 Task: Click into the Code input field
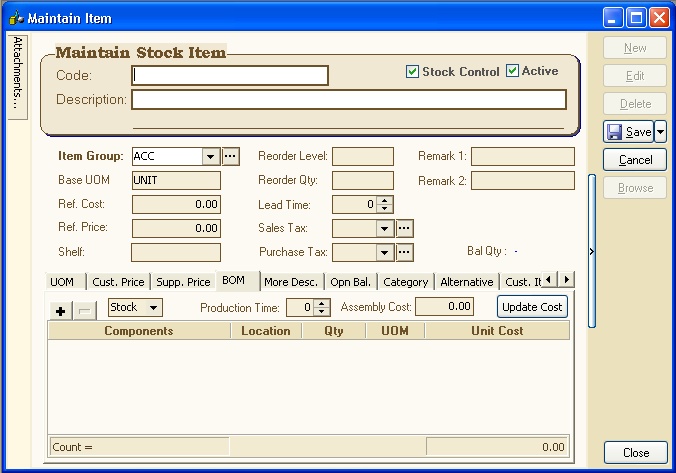pyautogui.click(x=230, y=75)
